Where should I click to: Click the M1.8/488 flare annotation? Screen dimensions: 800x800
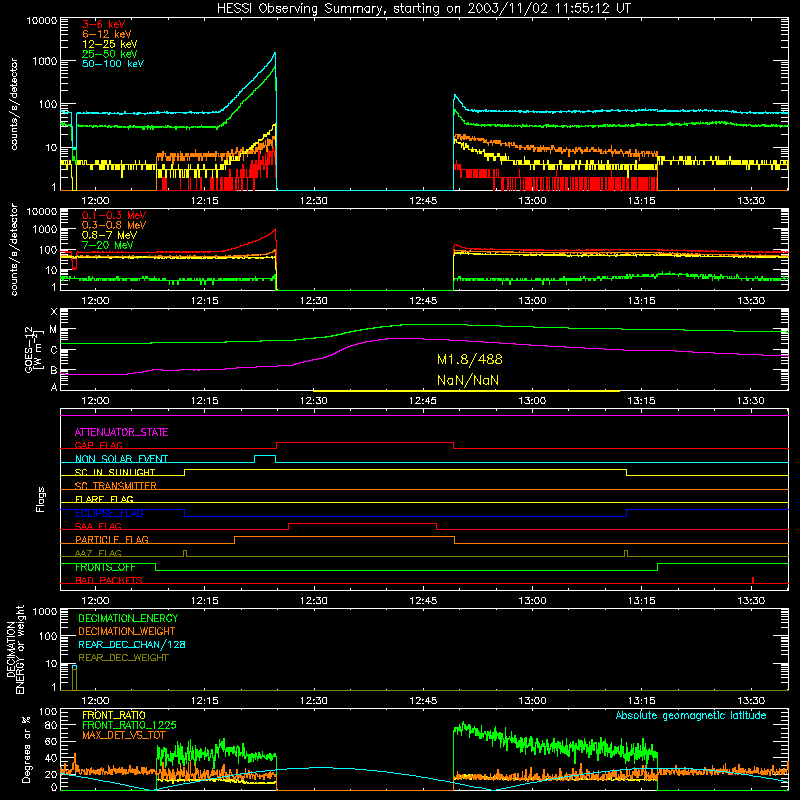pyautogui.click(x=470, y=360)
